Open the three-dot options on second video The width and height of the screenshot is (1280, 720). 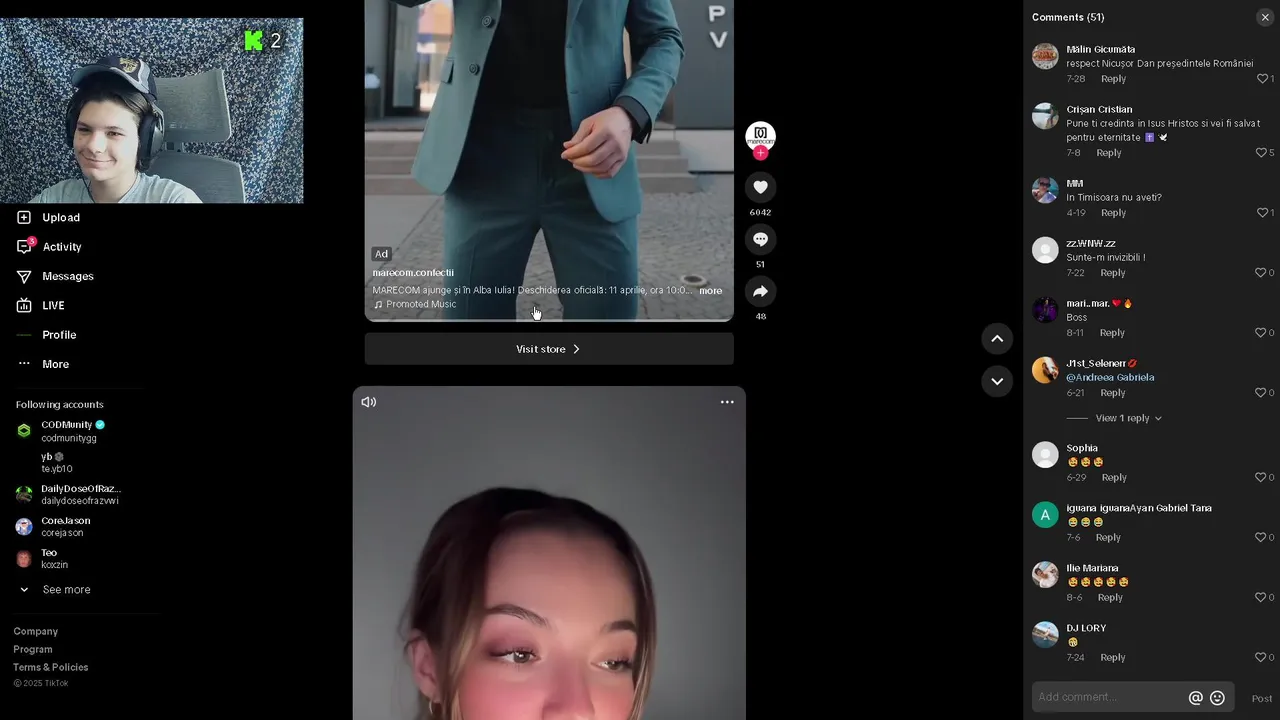pos(727,402)
